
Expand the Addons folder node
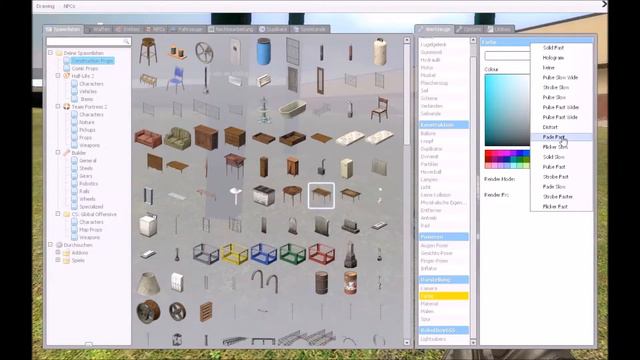click(58, 253)
